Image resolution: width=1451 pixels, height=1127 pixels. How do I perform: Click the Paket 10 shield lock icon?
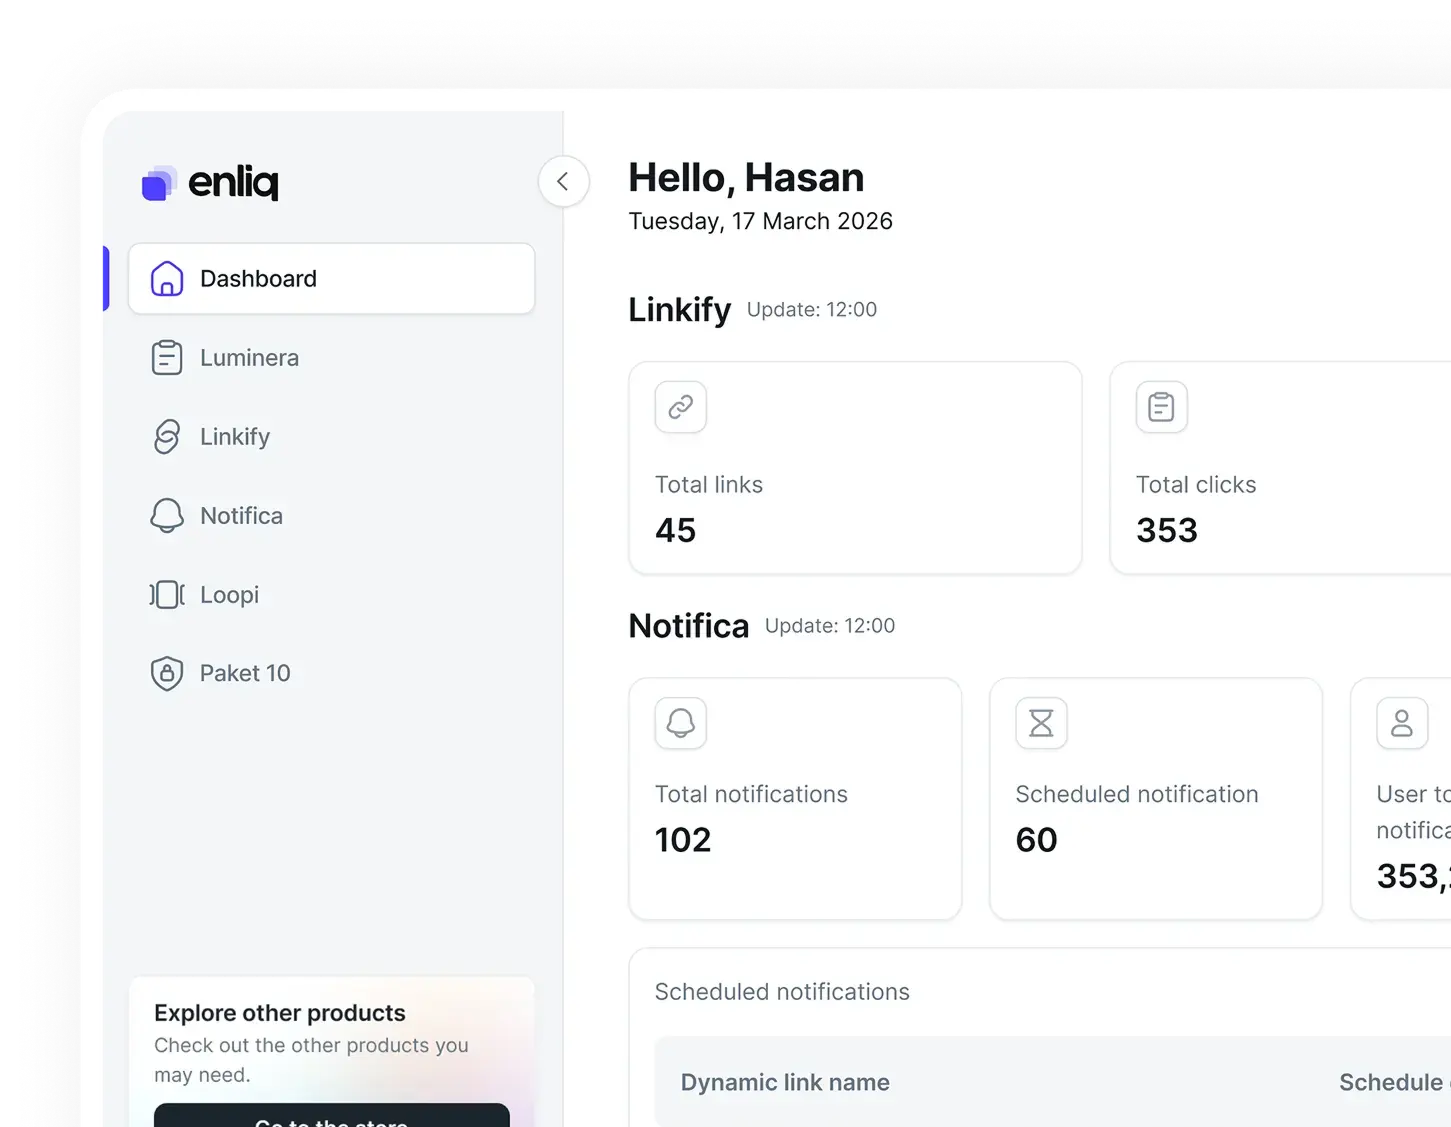click(x=167, y=674)
